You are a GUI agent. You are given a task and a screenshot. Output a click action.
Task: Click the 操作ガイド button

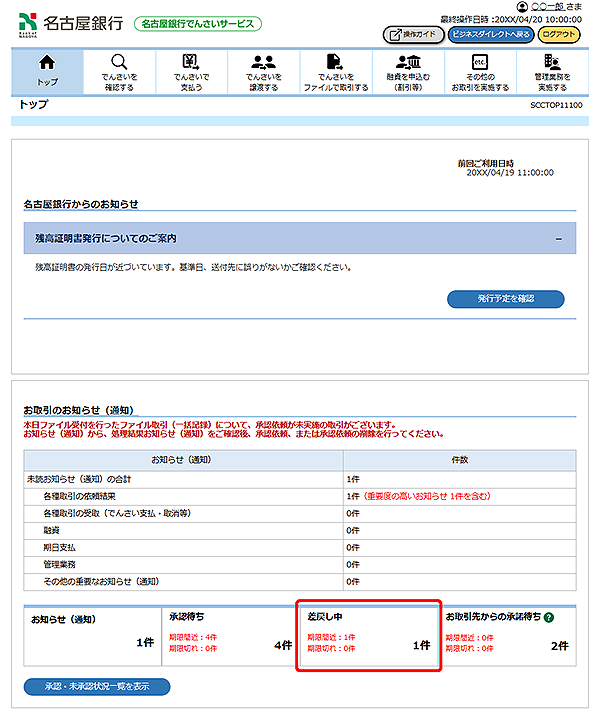[413, 35]
